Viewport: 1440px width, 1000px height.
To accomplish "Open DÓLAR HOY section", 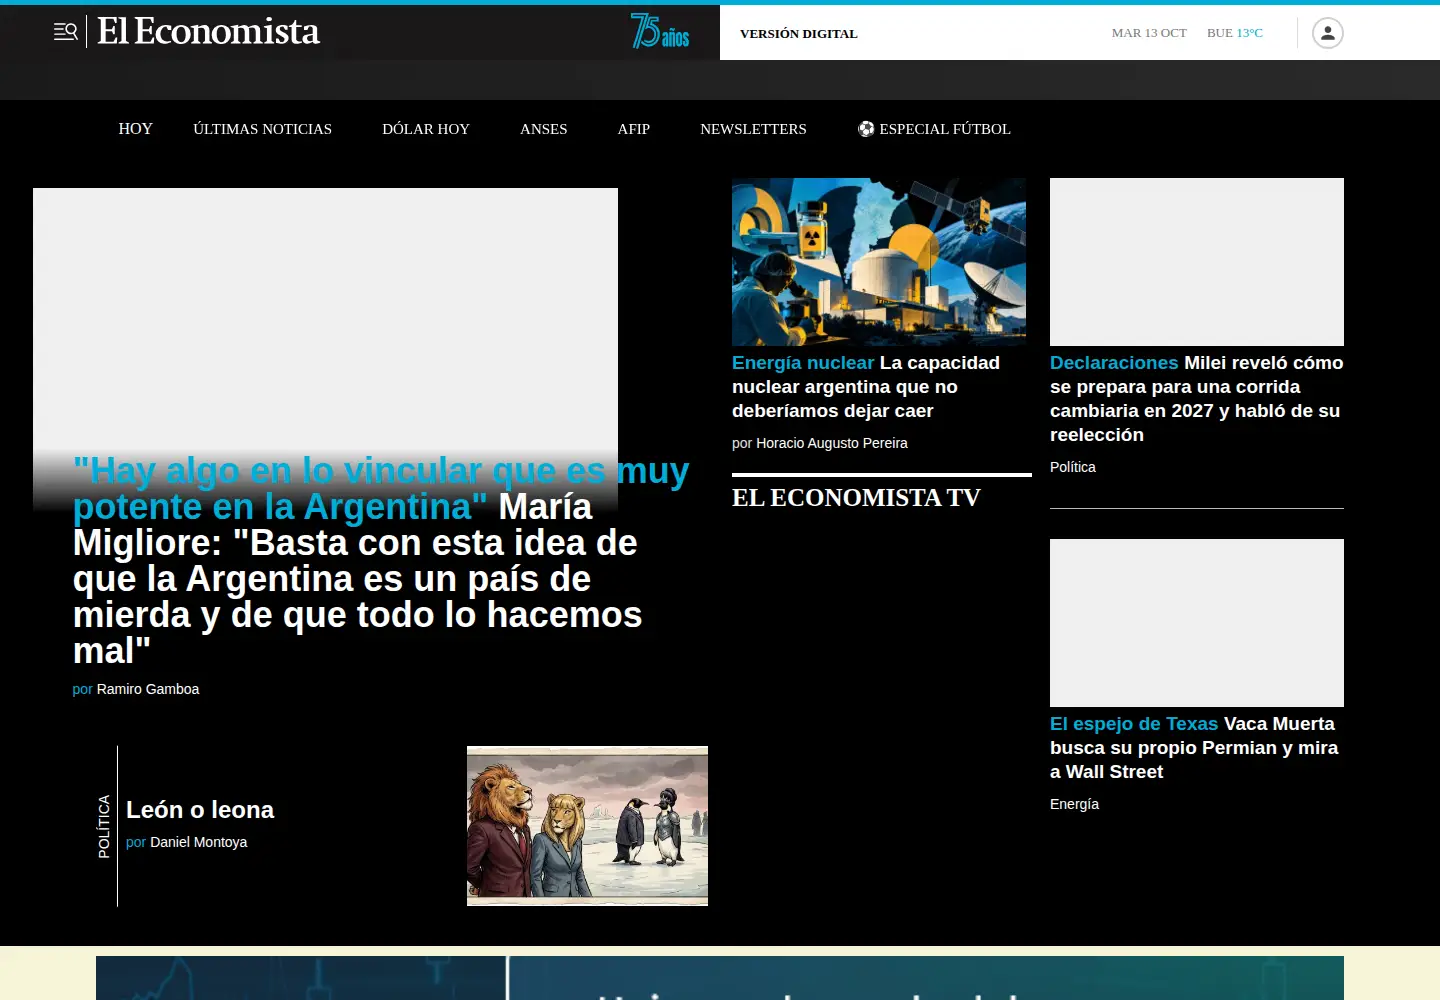I will [x=426, y=129].
